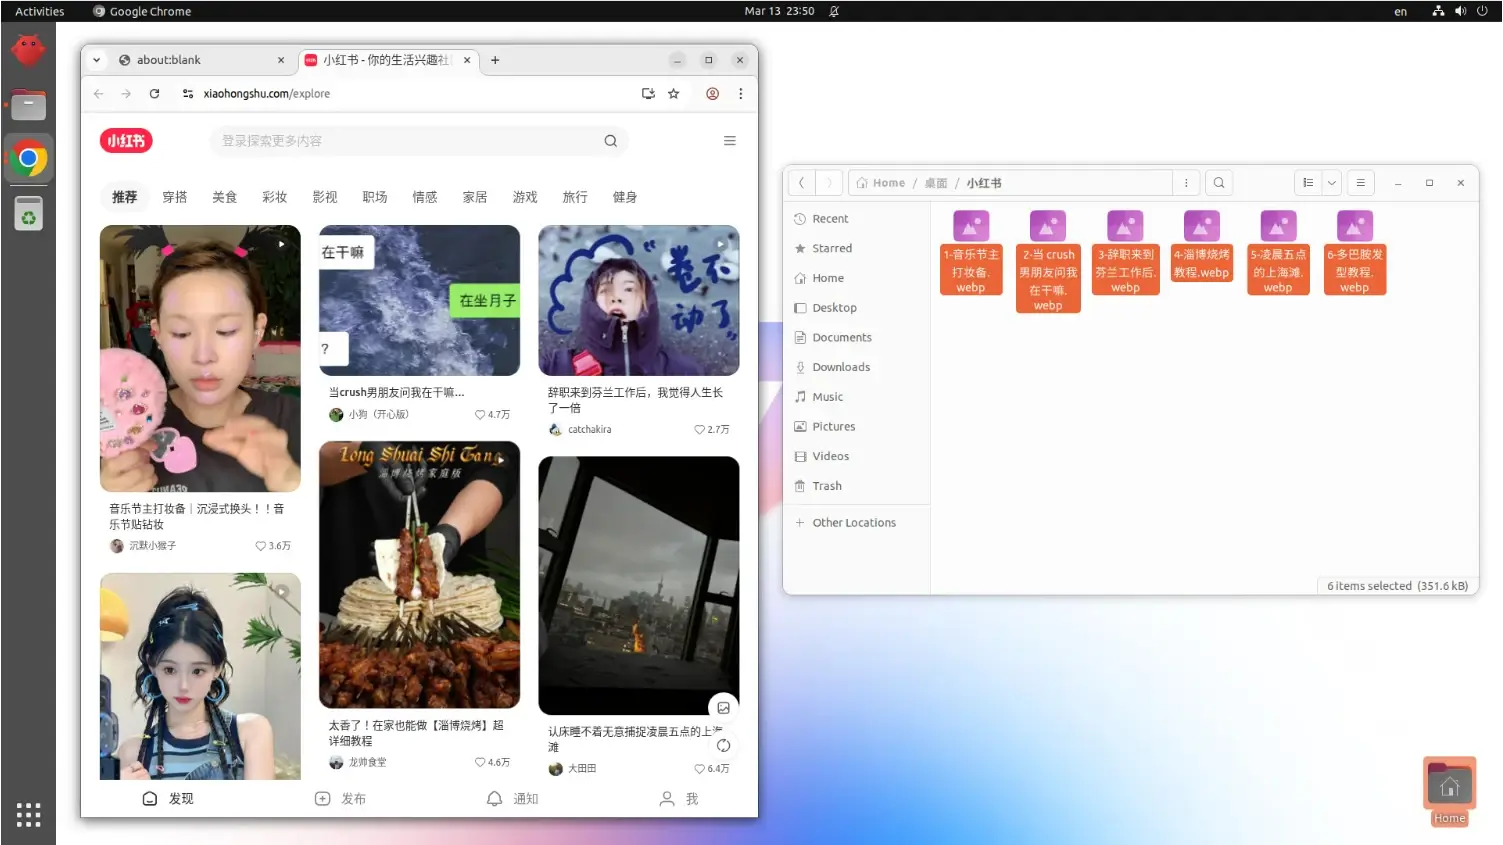
Task: Toggle list view in Files window
Action: pyautogui.click(x=1308, y=183)
